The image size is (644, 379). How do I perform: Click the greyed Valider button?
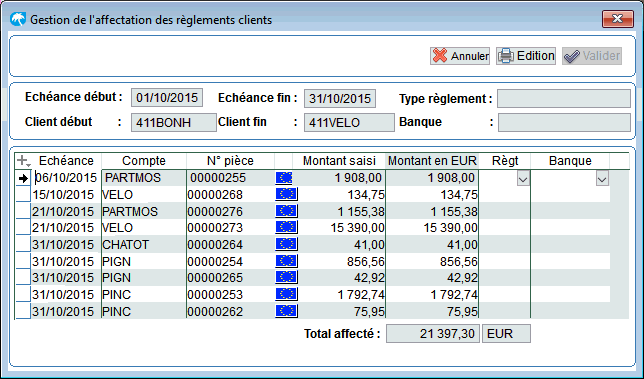point(592,56)
